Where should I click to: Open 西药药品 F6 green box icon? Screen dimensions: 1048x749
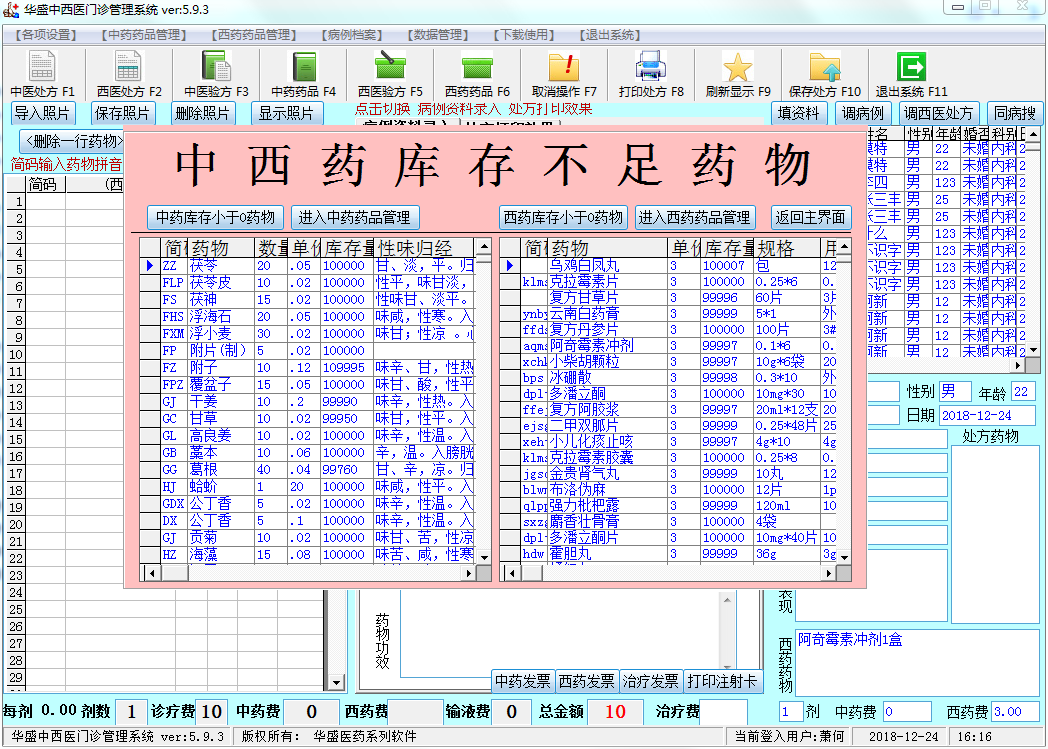[x=477, y=73]
